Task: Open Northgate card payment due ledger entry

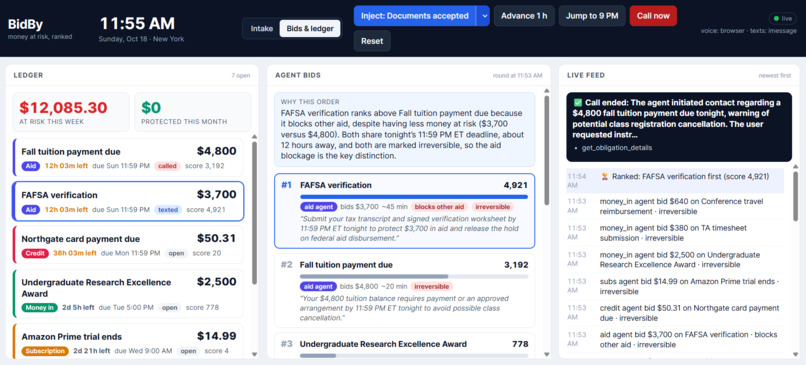Action: click(127, 245)
